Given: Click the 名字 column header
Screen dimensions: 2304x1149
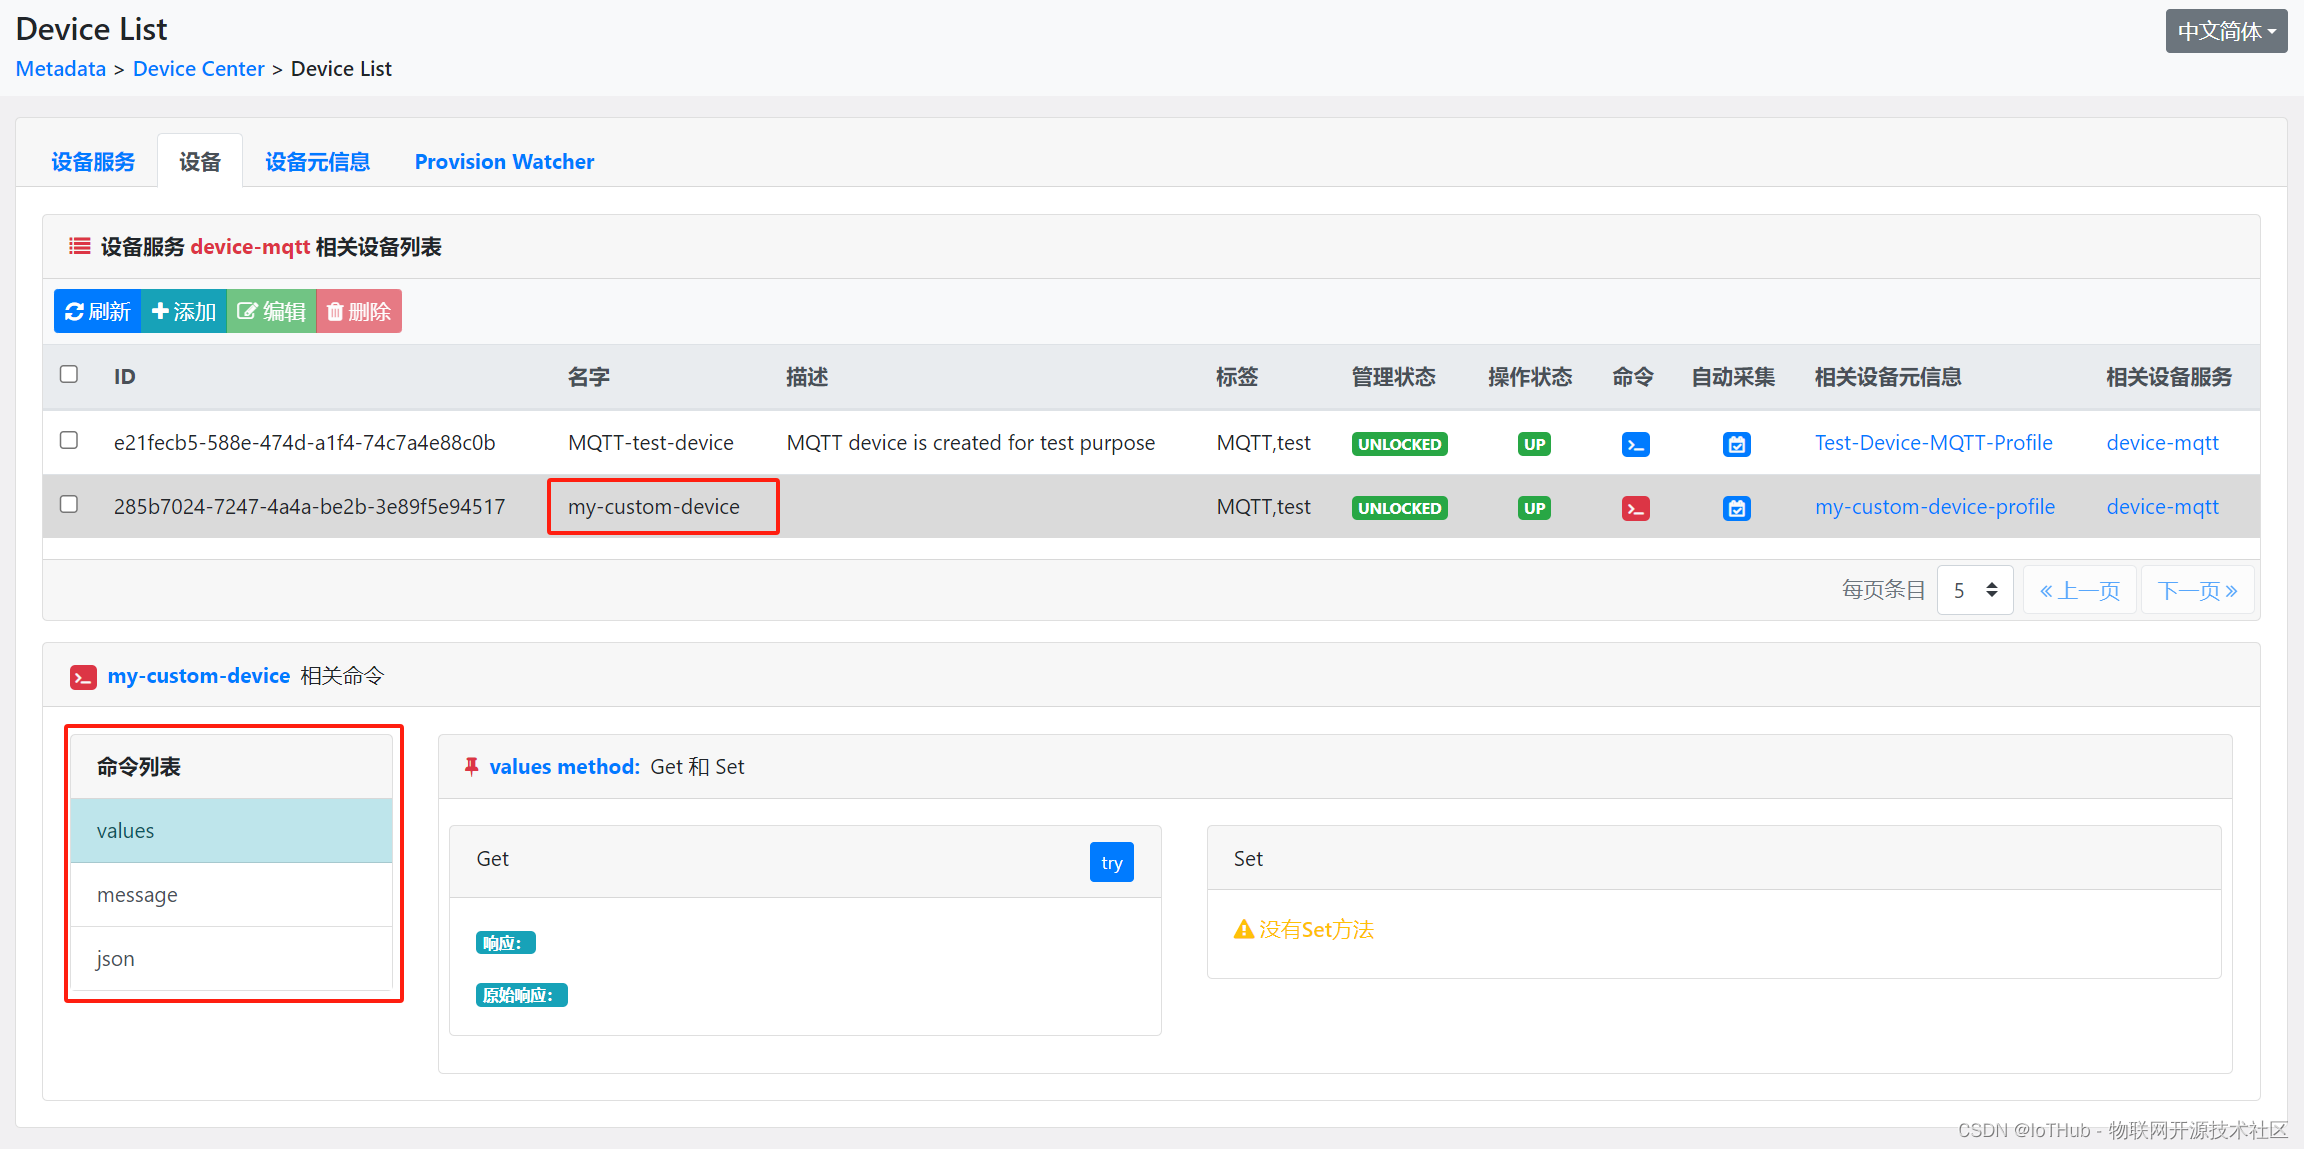Looking at the screenshot, I should pos(589,377).
